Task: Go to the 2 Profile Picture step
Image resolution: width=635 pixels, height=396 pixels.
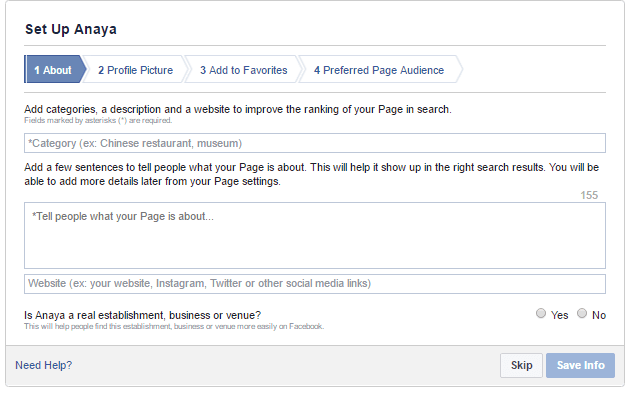Action: coord(135,70)
